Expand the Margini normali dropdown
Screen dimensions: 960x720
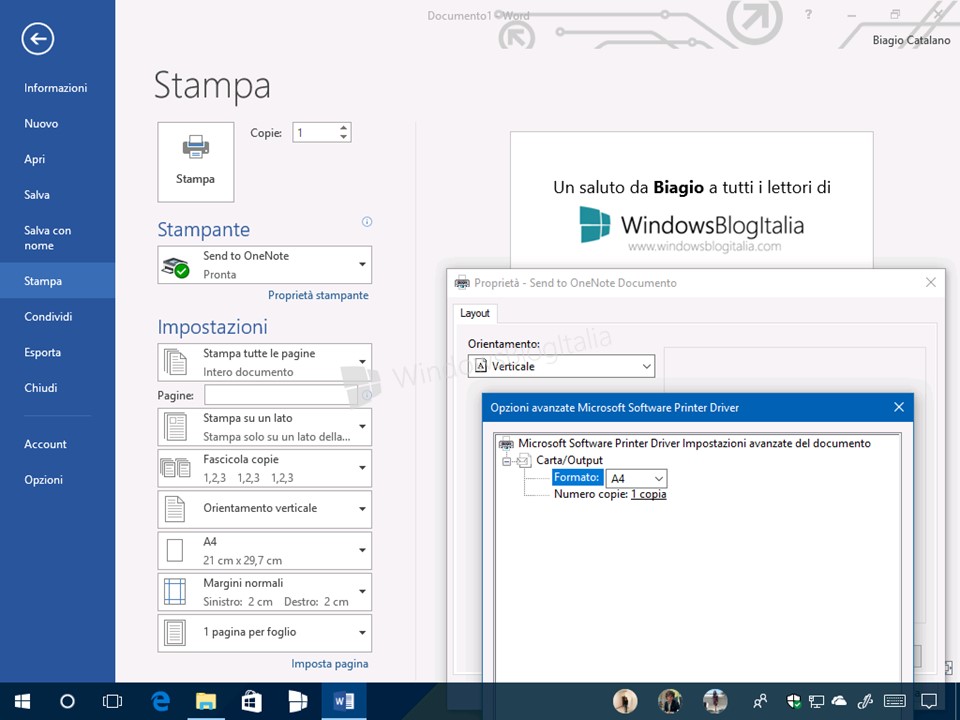[x=264, y=592]
